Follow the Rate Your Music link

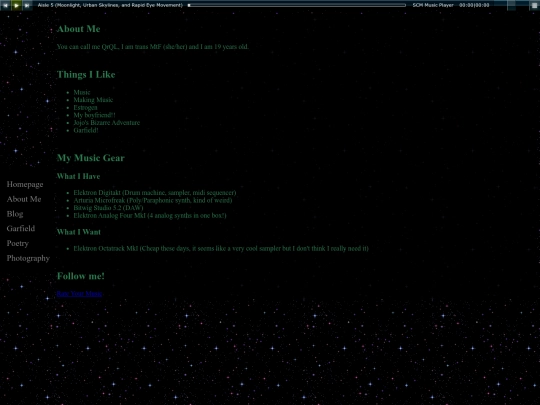click(x=79, y=294)
